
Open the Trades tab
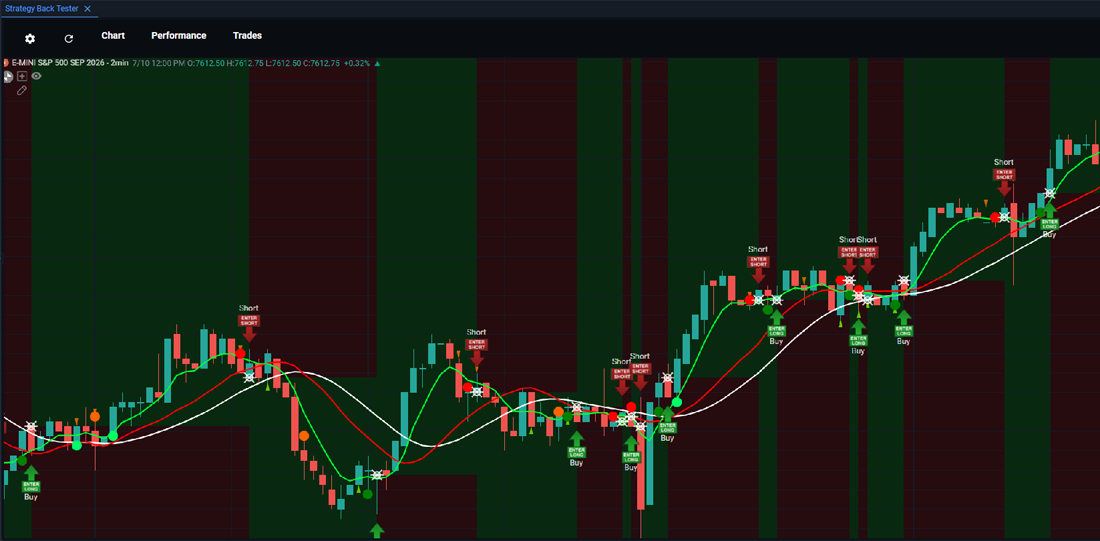pos(247,36)
